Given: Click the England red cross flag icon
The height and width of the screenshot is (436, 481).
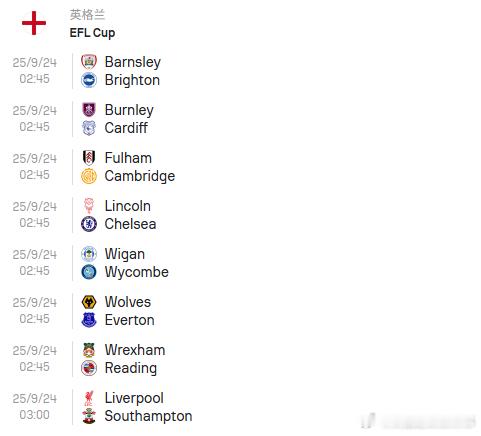Looking at the screenshot, I should coord(34,23).
